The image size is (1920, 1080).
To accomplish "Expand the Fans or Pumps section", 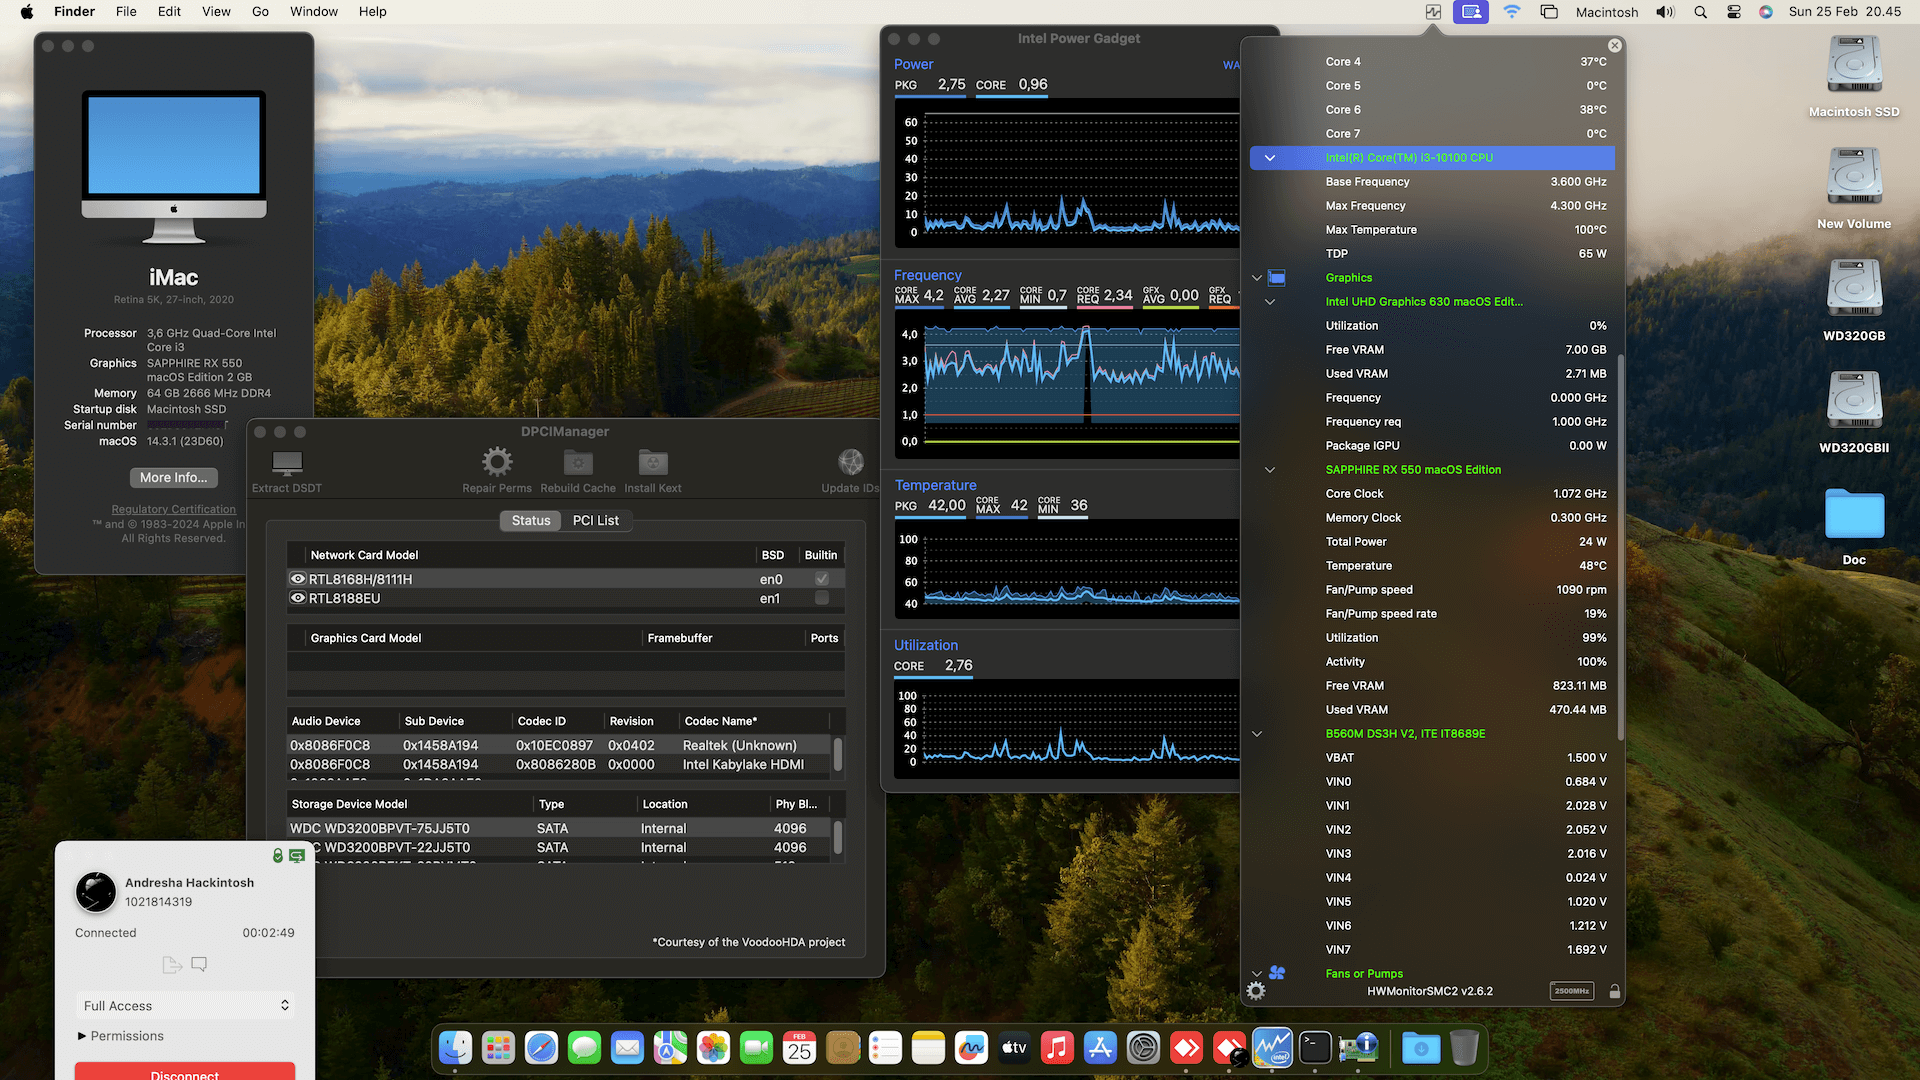I will (1257, 972).
